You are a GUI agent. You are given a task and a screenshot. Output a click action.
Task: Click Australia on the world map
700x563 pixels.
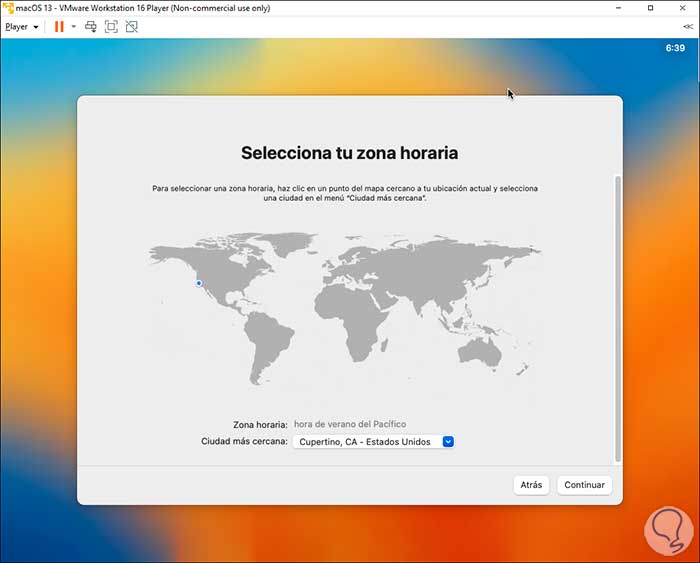(480, 353)
